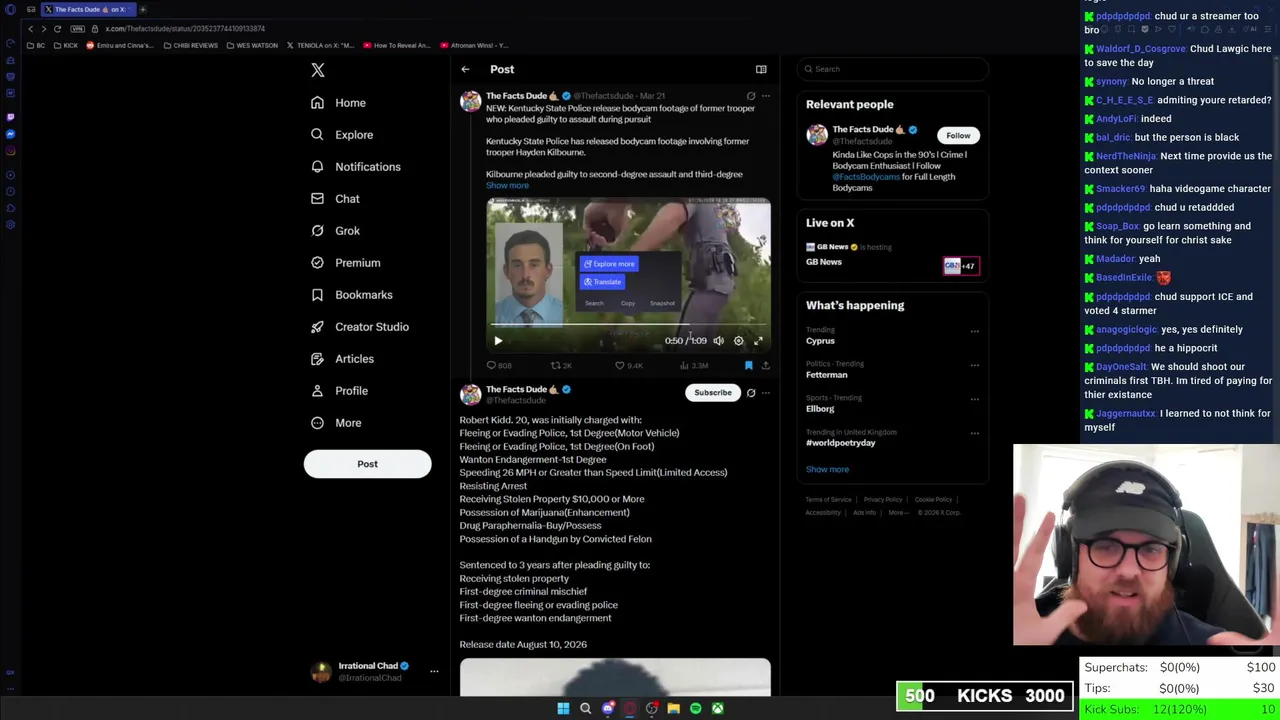Open Spotify from the taskbar
This screenshot has height=720, width=1280.
[696, 708]
